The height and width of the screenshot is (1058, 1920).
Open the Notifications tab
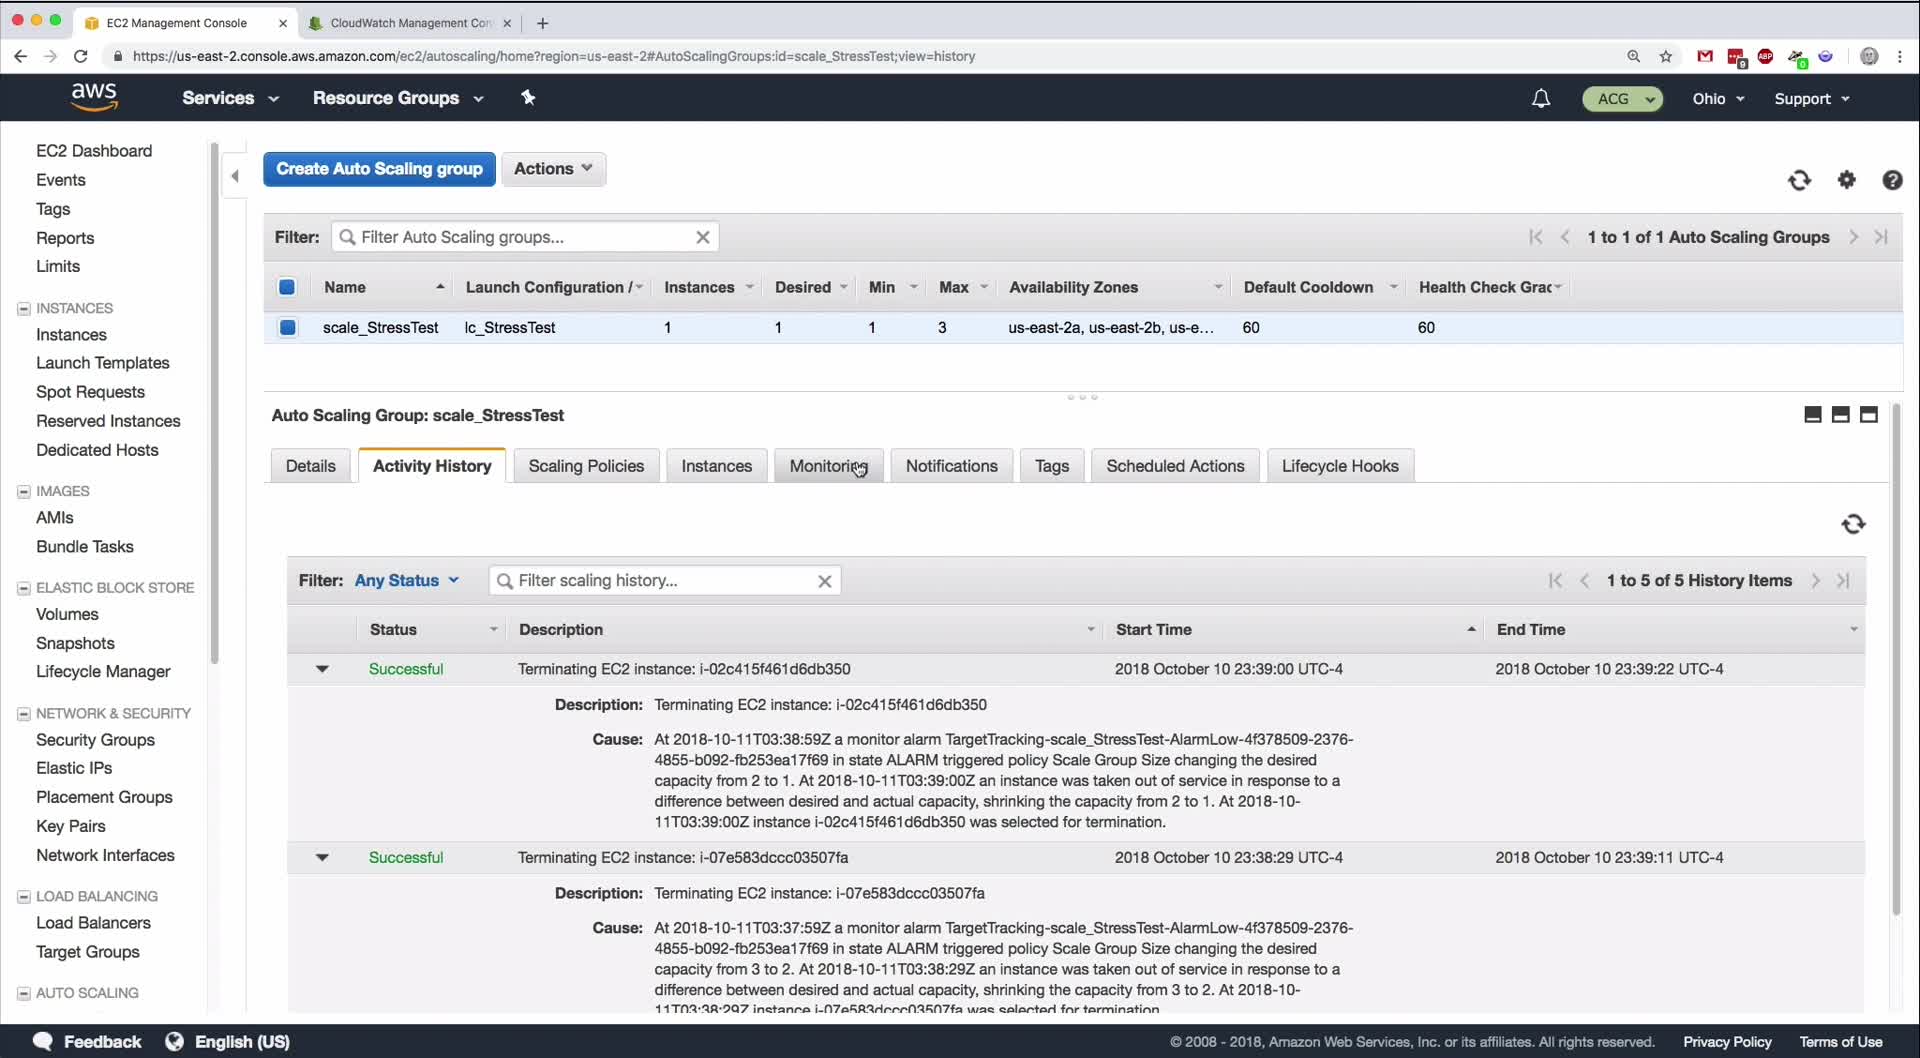pos(951,466)
